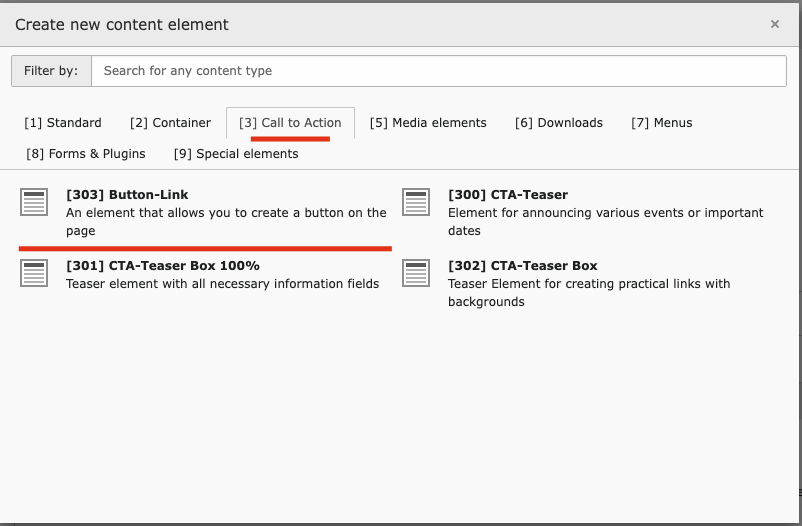This screenshot has height=526, width=802.
Task: Click the CTA-Teaser element icon
Action: 416,202
